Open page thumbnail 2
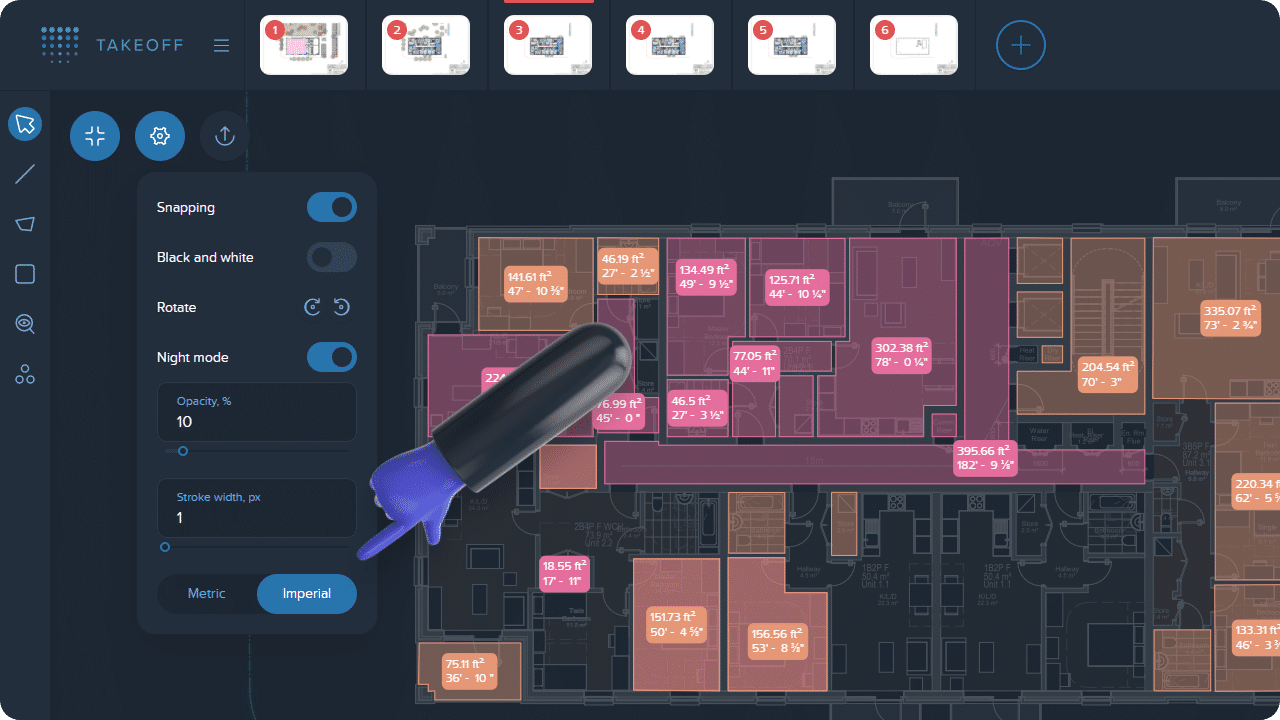Image resolution: width=1280 pixels, height=720 pixels. pyautogui.click(x=426, y=45)
